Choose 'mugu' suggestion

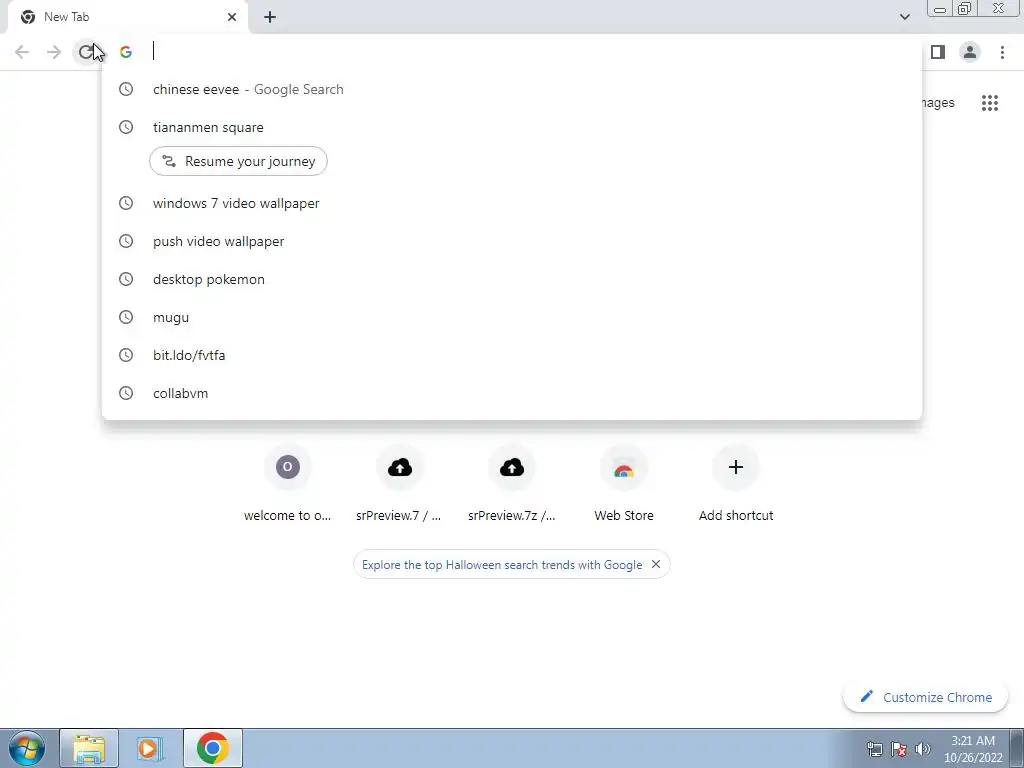[x=512, y=317]
